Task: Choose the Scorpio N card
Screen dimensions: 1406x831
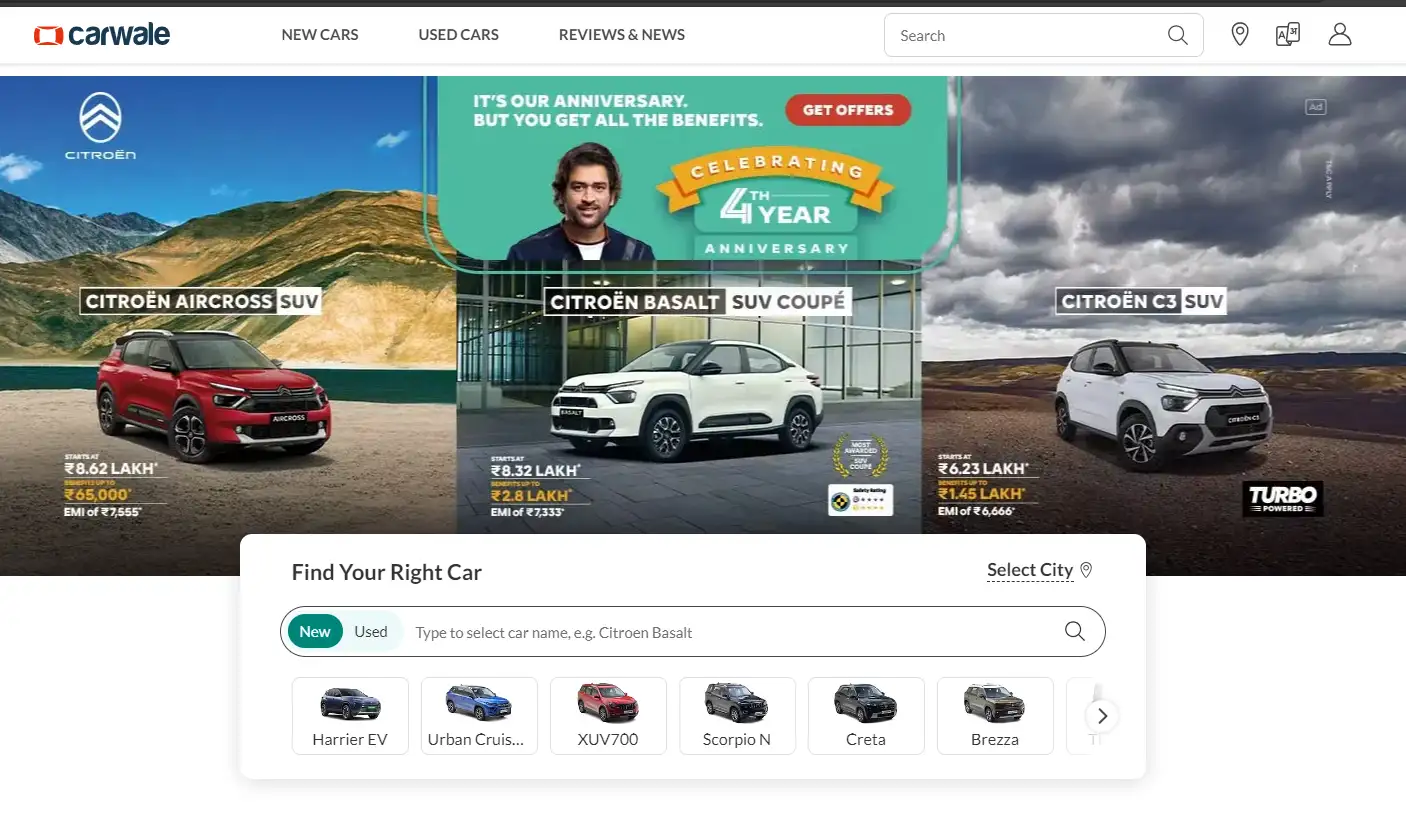Action: pos(737,716)
